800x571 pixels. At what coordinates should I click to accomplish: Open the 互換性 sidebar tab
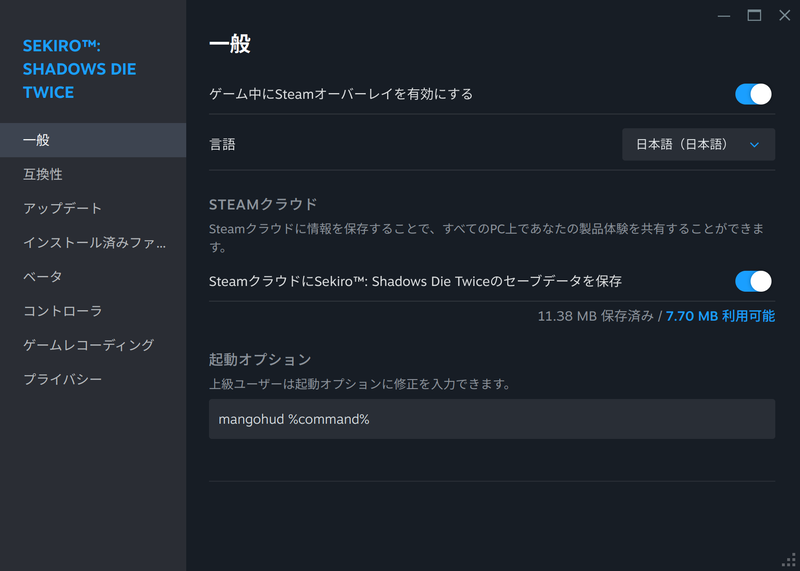click(x=93, y=174)
